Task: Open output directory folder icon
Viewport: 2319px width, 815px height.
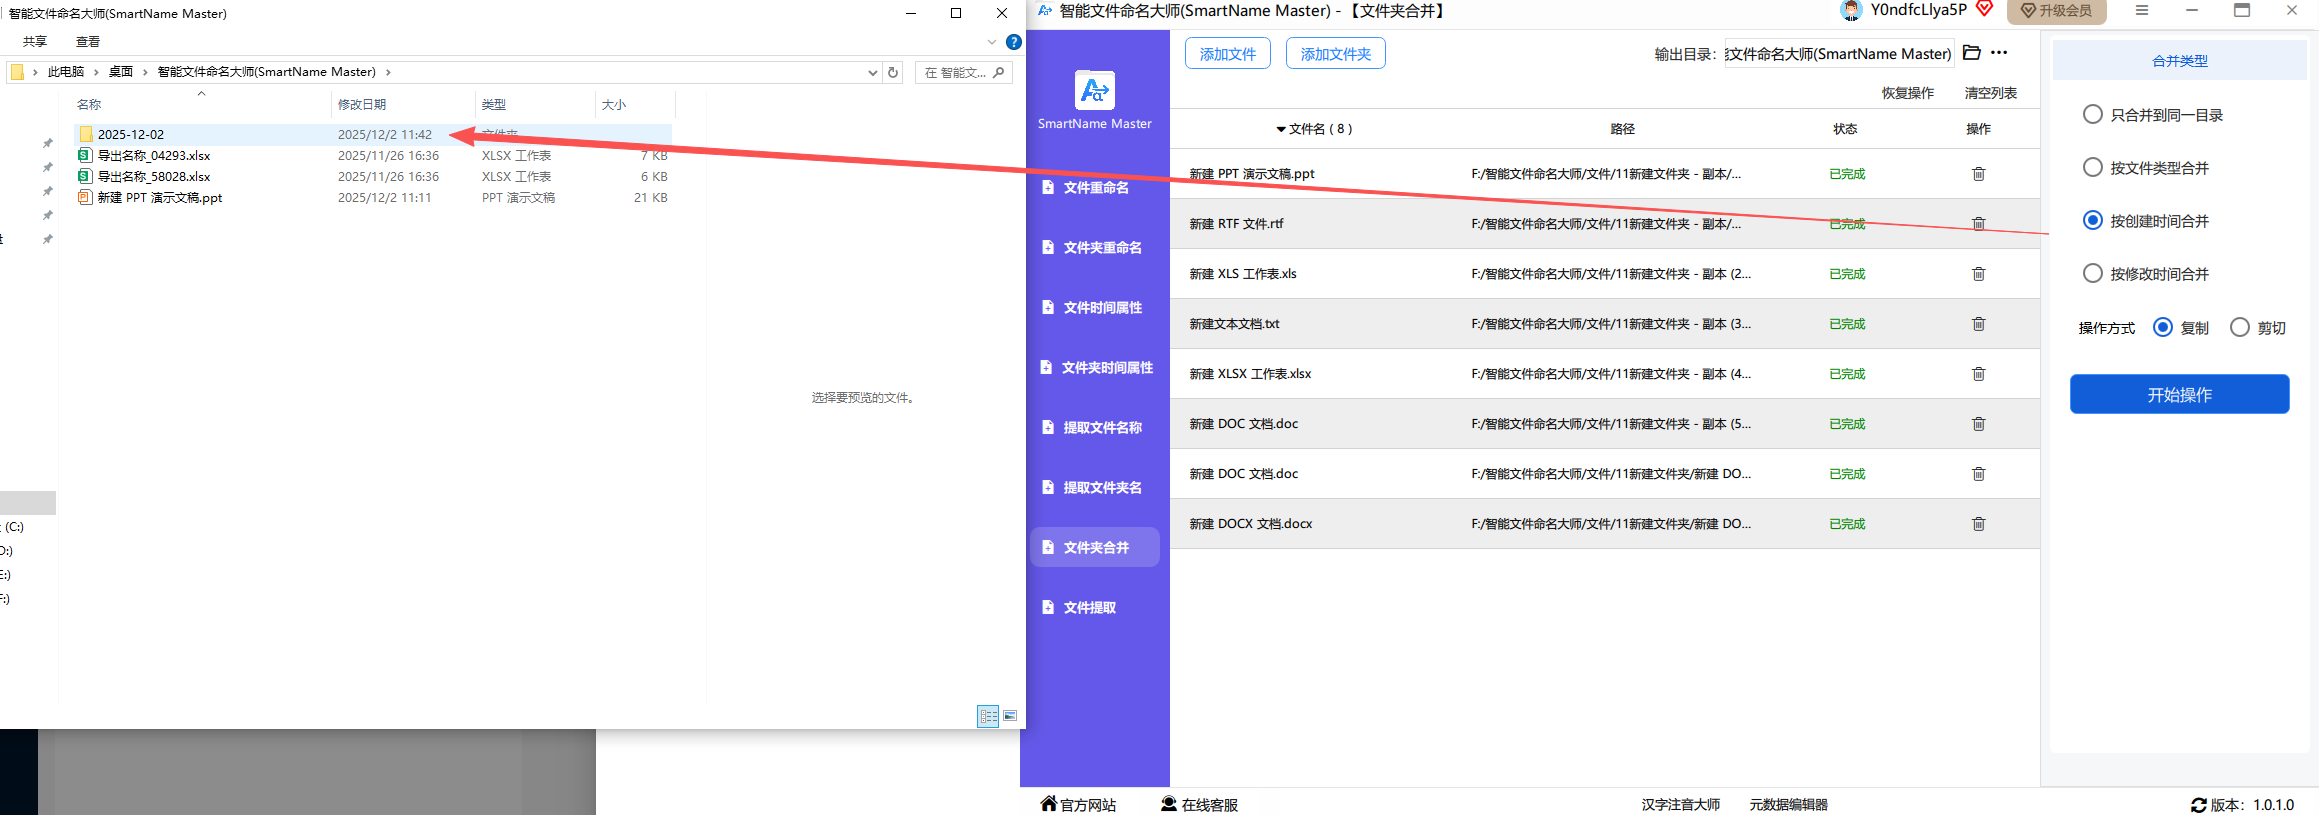Action: pyautogui.click(x=1971, y=53)
